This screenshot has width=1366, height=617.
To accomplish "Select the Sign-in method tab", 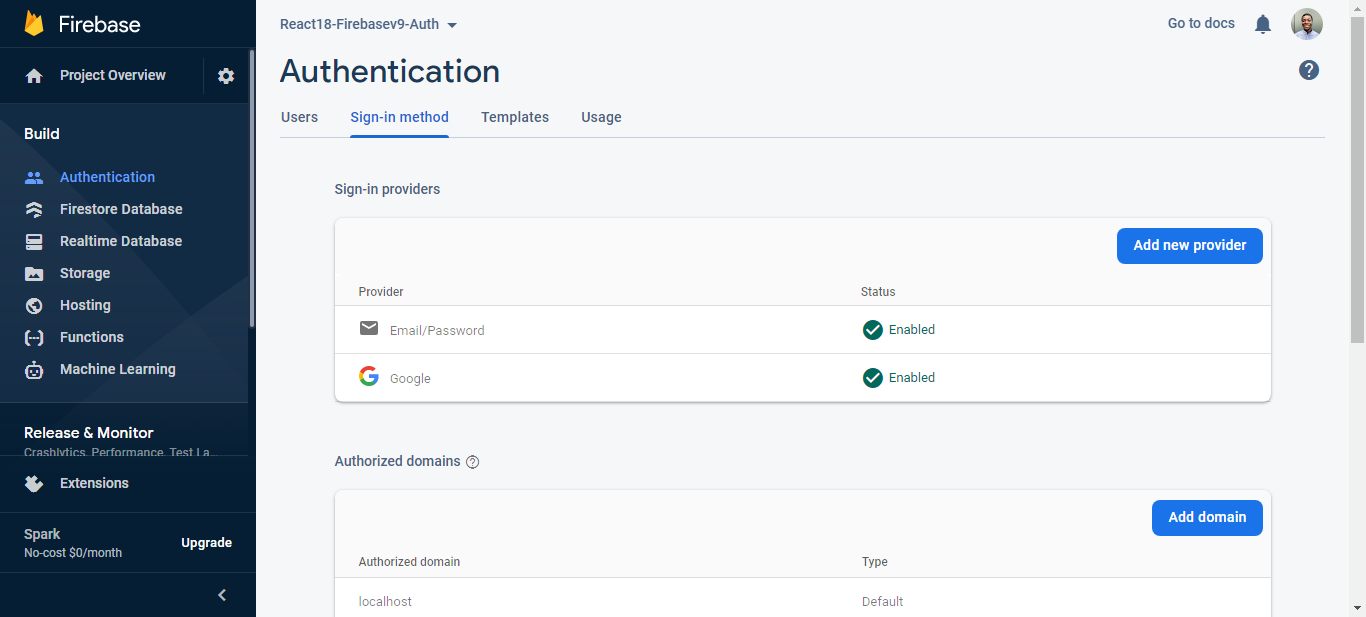I will coord(399,117).
